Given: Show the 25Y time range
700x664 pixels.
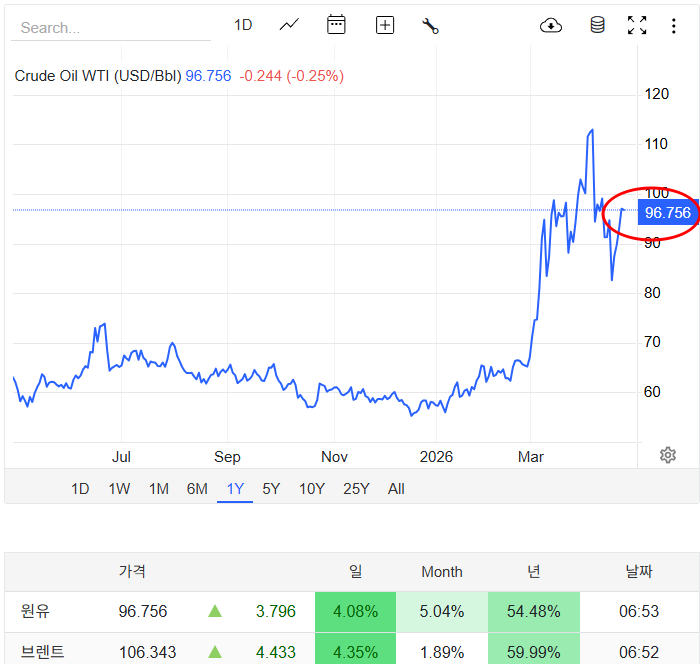Looking at the screenshot, I should tap(356, 489).
